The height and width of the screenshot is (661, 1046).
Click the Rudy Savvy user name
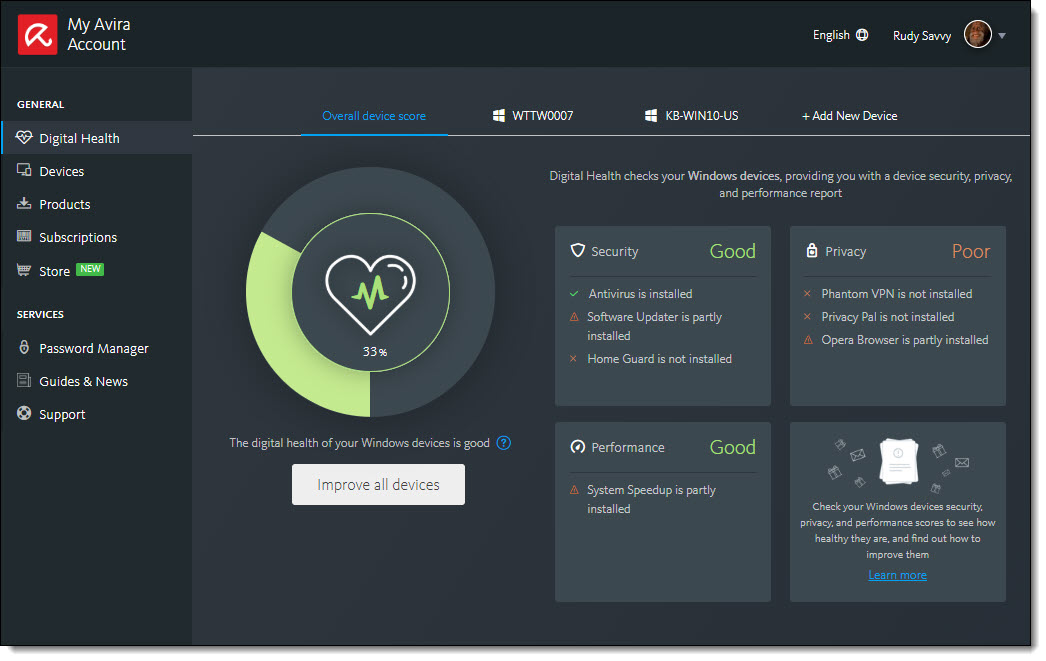[x=922, y=35]
